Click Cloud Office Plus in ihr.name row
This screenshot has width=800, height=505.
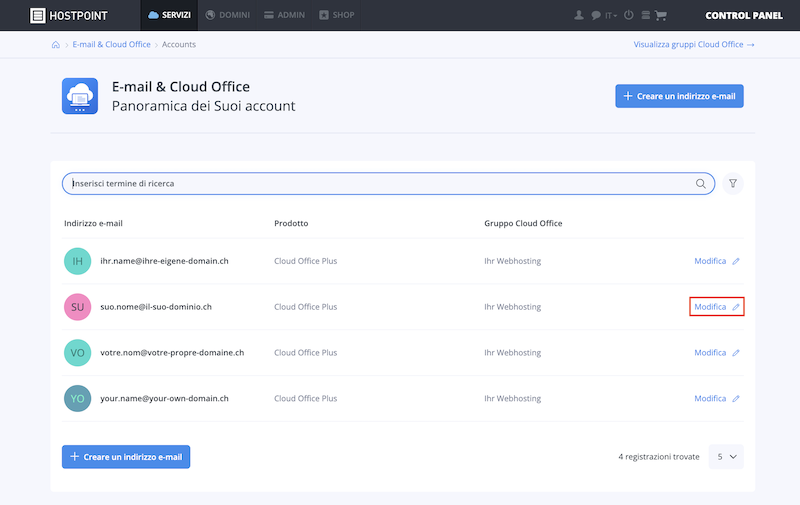306,261
